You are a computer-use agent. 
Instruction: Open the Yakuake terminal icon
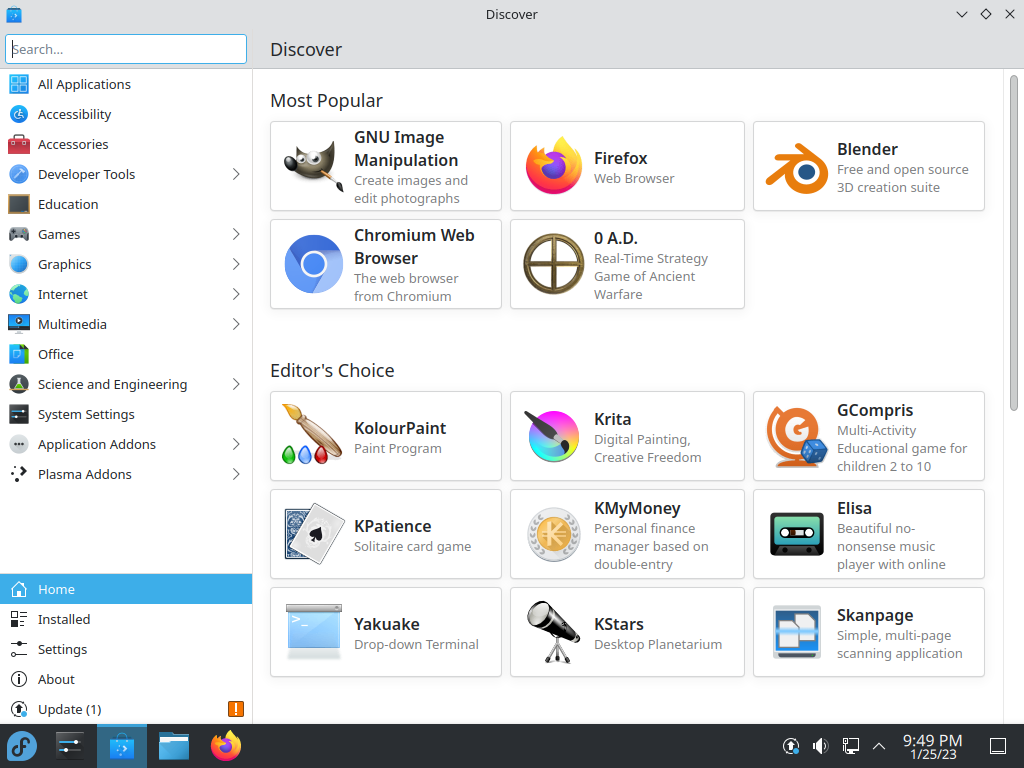(x=313, y=631)
